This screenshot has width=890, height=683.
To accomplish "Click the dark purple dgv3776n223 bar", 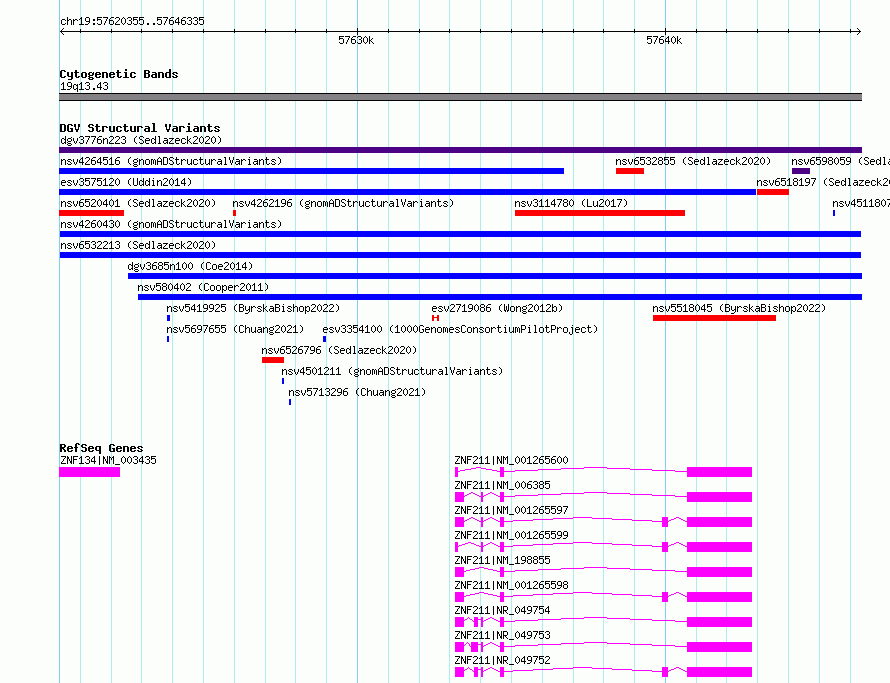I will 460,150.
